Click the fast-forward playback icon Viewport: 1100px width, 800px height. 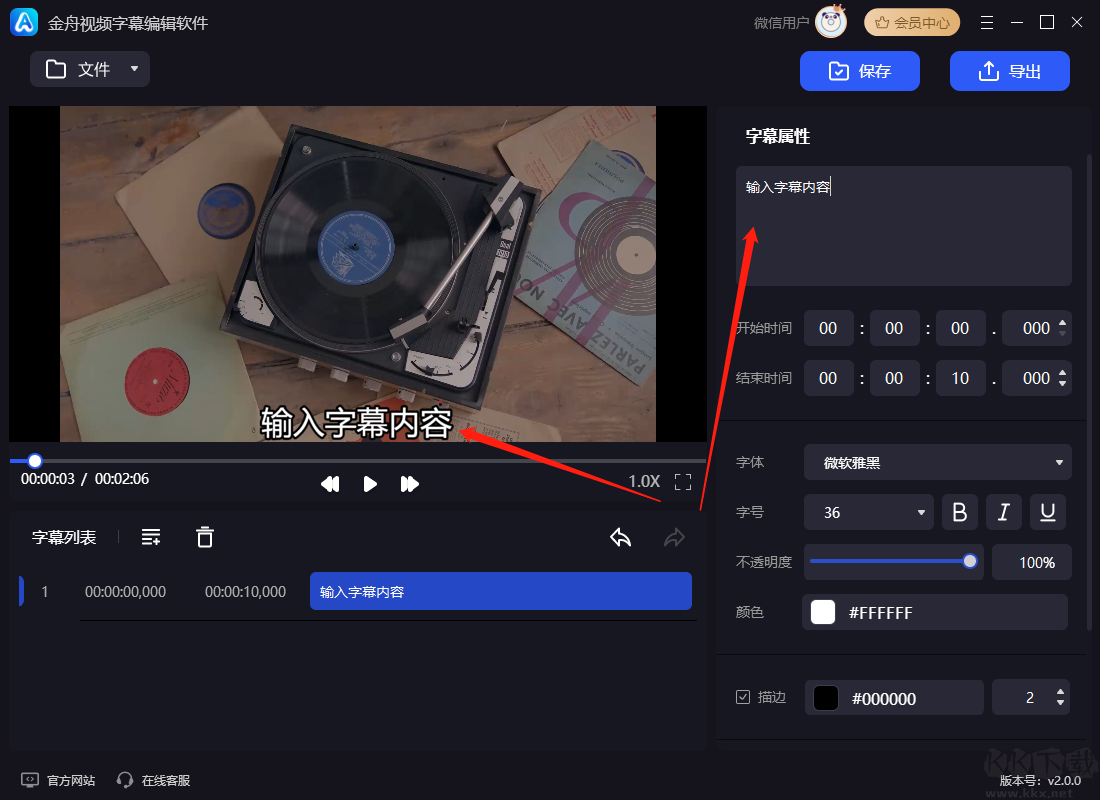(x=410, y=484)
